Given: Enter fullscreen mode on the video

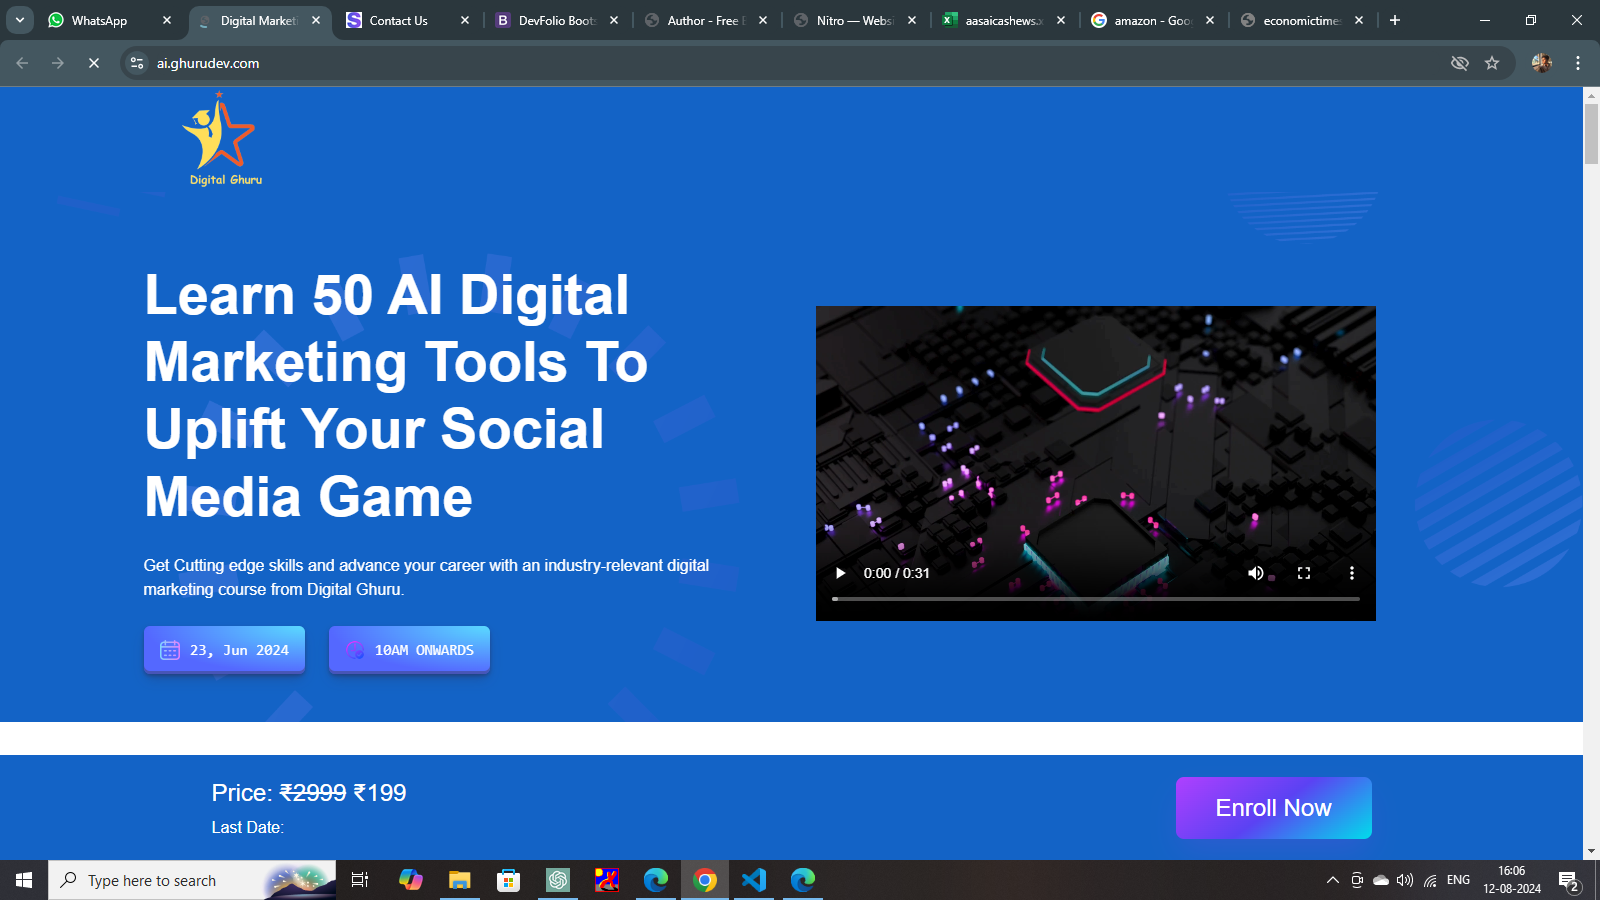Looking at the screenshot, I should (1304, 573).
